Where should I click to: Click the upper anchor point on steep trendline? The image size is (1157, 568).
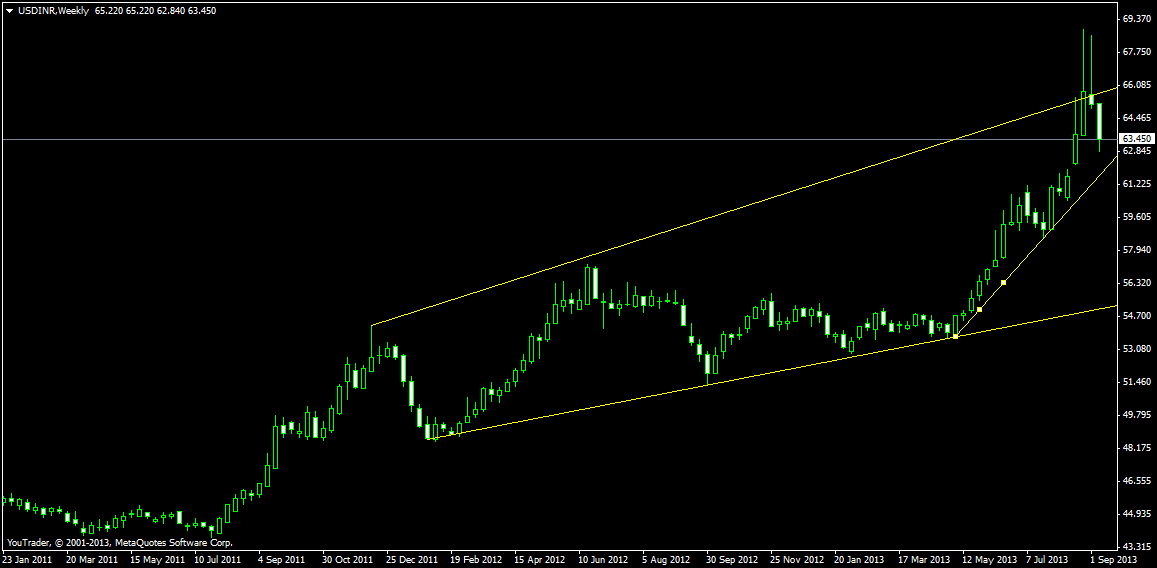[1003, 283]
